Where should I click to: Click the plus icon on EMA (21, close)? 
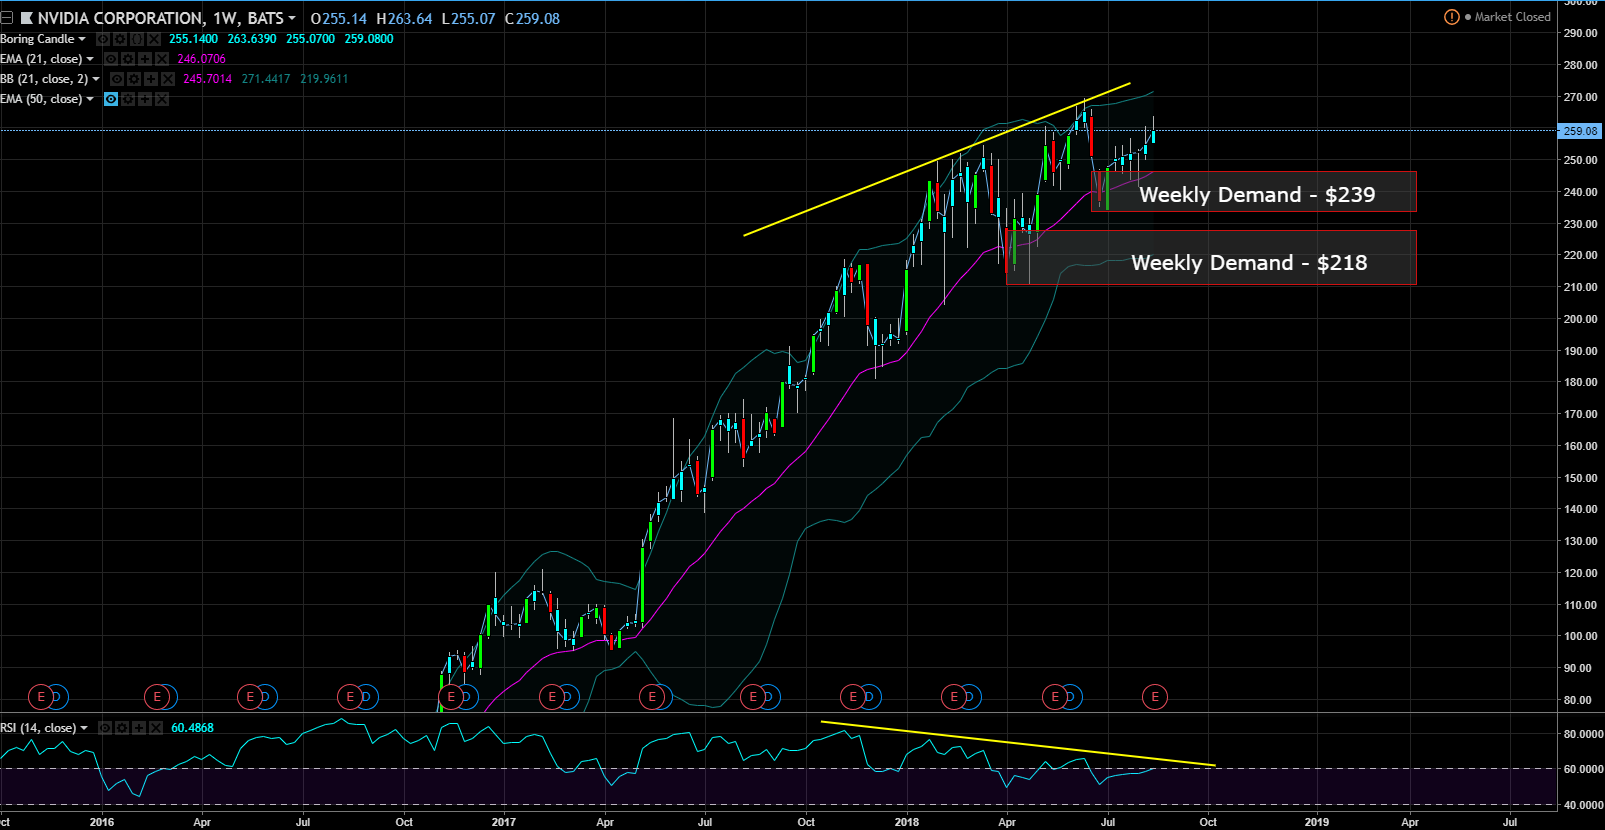point(145,59)
